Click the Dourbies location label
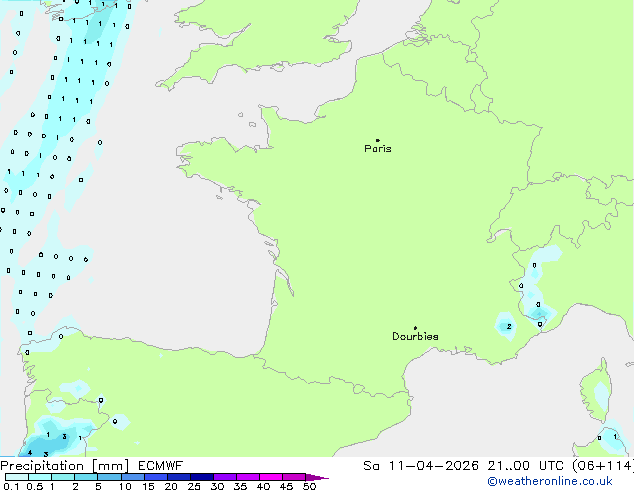Image resolution: width=634 pixels, height=490 pixels. tap(415, 336)
